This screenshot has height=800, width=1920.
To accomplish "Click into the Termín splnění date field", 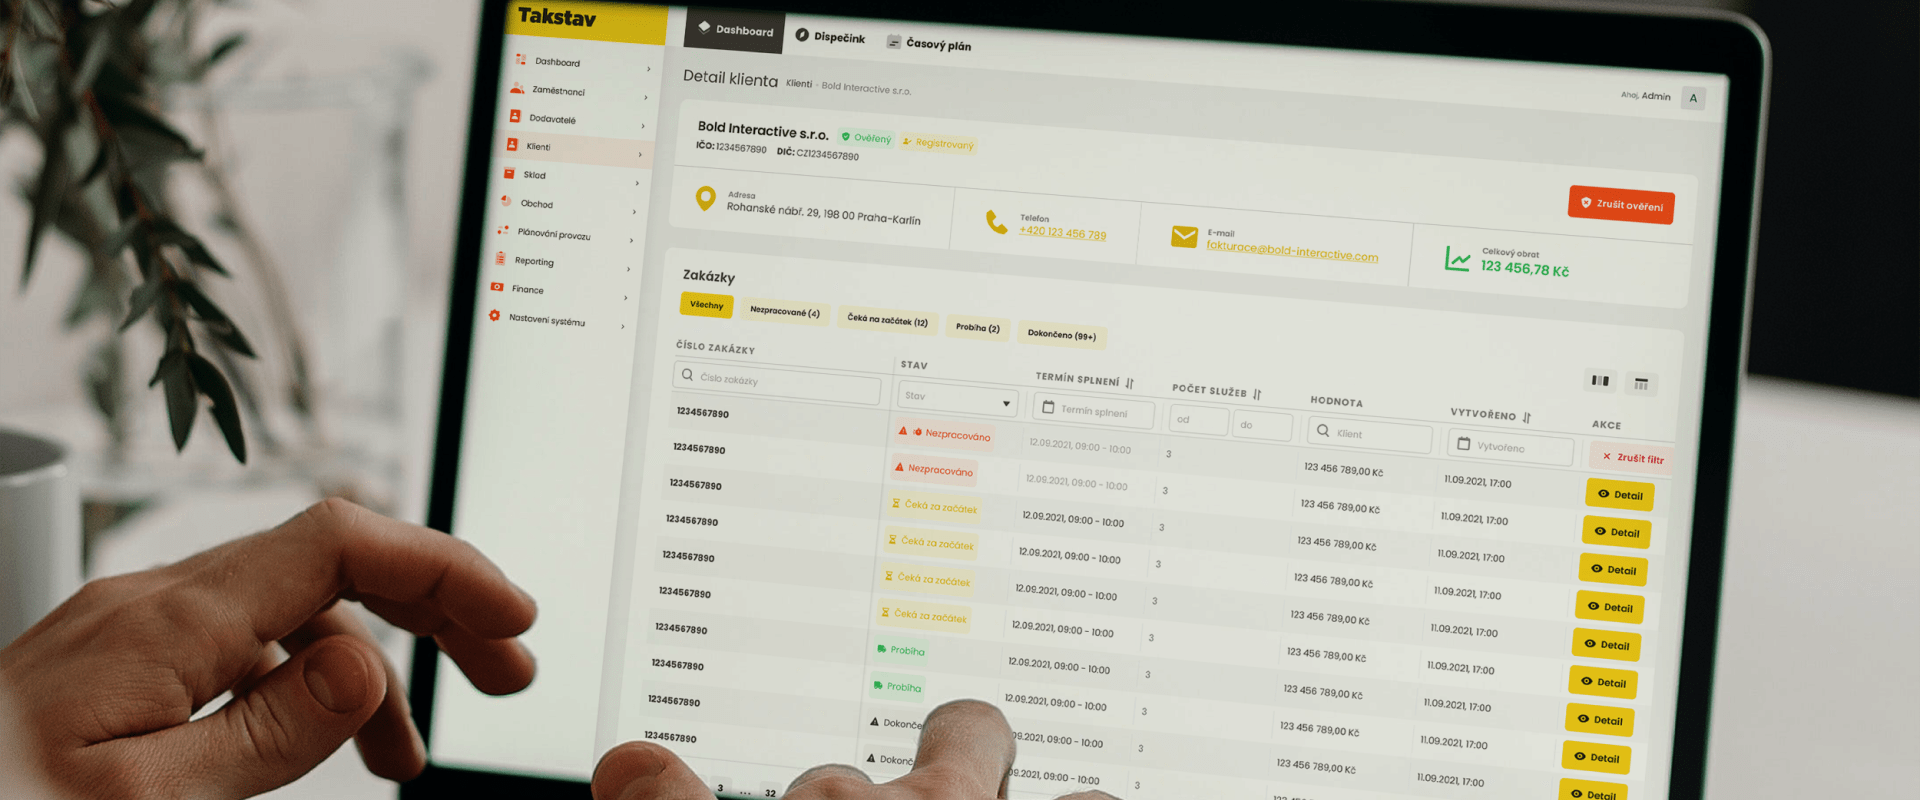I will pos(1094,410).
